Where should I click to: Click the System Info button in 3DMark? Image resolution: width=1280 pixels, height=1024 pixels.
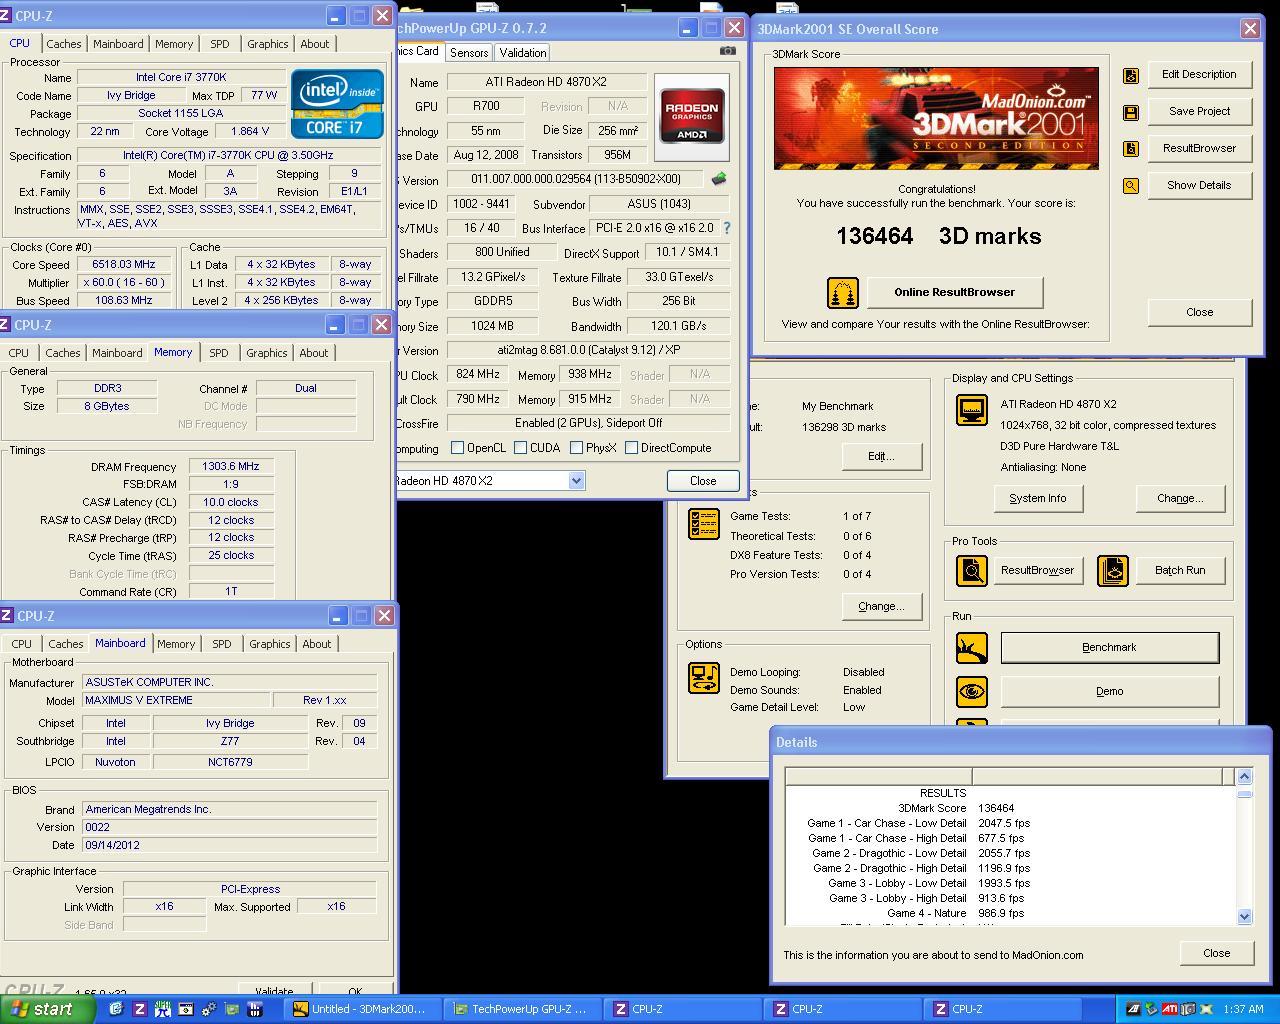pyautogui.click(x=1038, y=499)
